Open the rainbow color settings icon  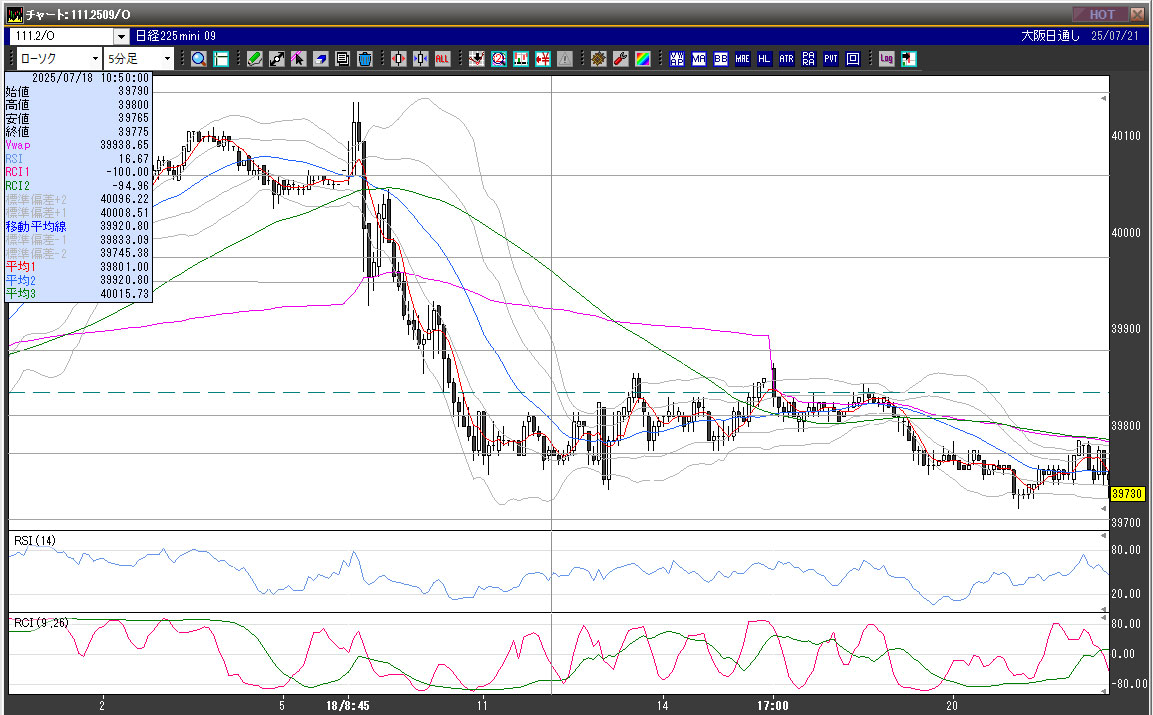(643, 59)
